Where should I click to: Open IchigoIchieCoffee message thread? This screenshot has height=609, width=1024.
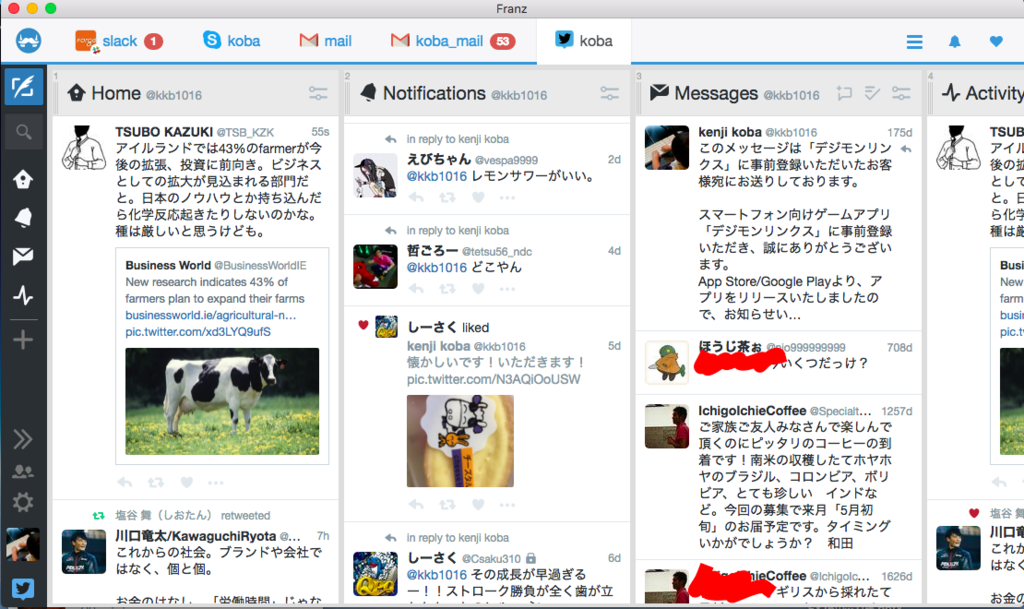click(x=778, y=476)
